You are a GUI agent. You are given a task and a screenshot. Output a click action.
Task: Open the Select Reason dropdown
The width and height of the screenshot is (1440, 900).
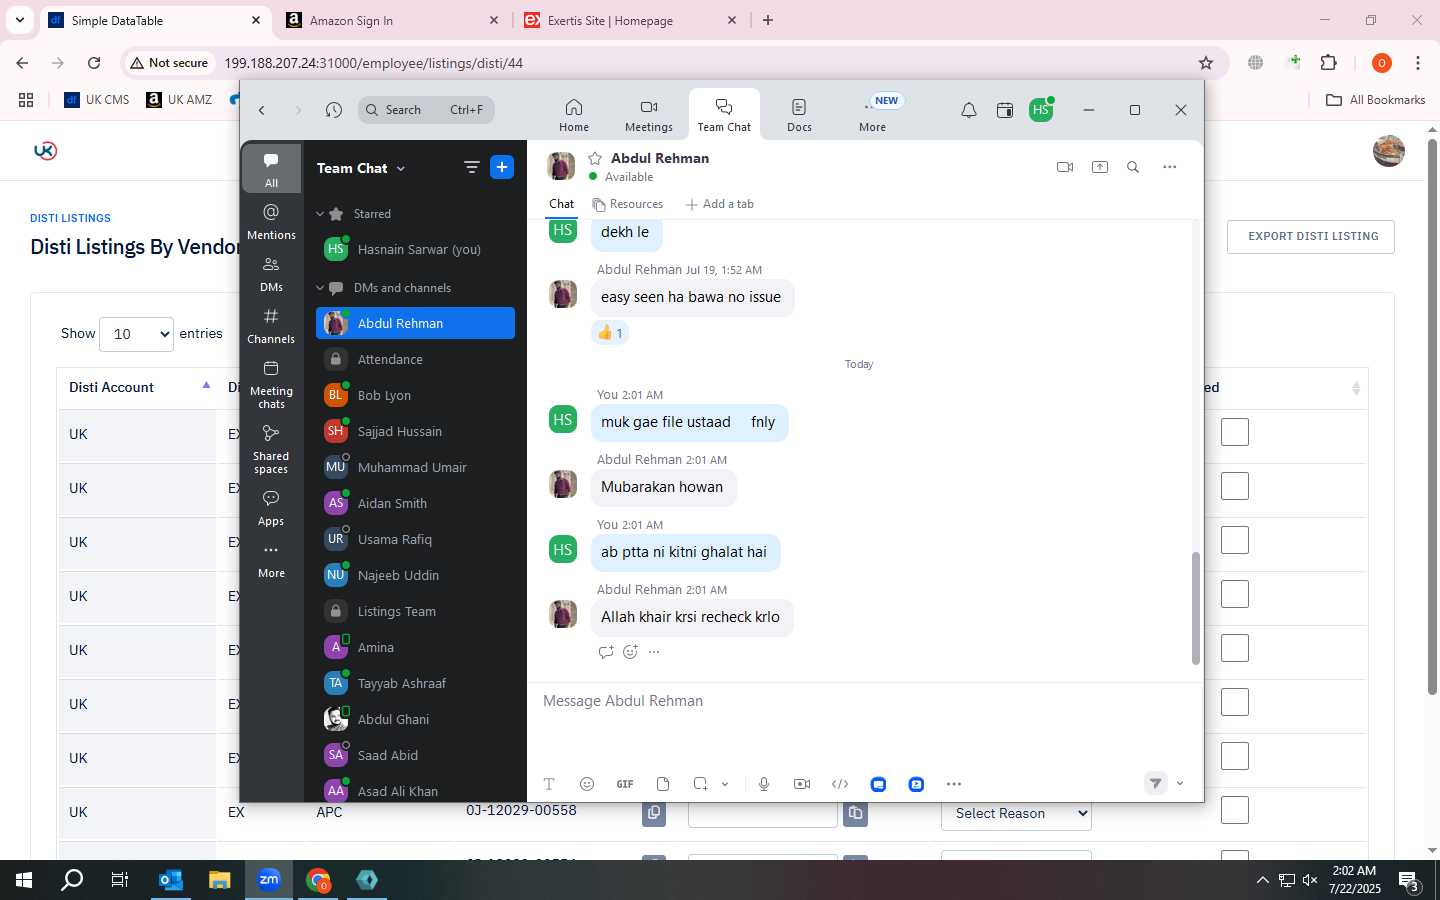[1016, 813]
